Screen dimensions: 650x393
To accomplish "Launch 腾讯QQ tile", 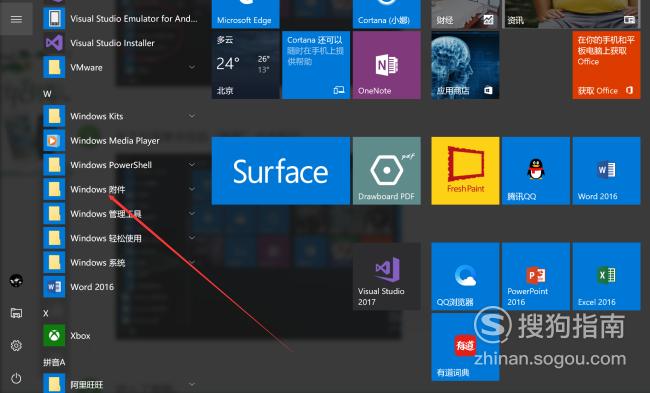I will (536, 171).
